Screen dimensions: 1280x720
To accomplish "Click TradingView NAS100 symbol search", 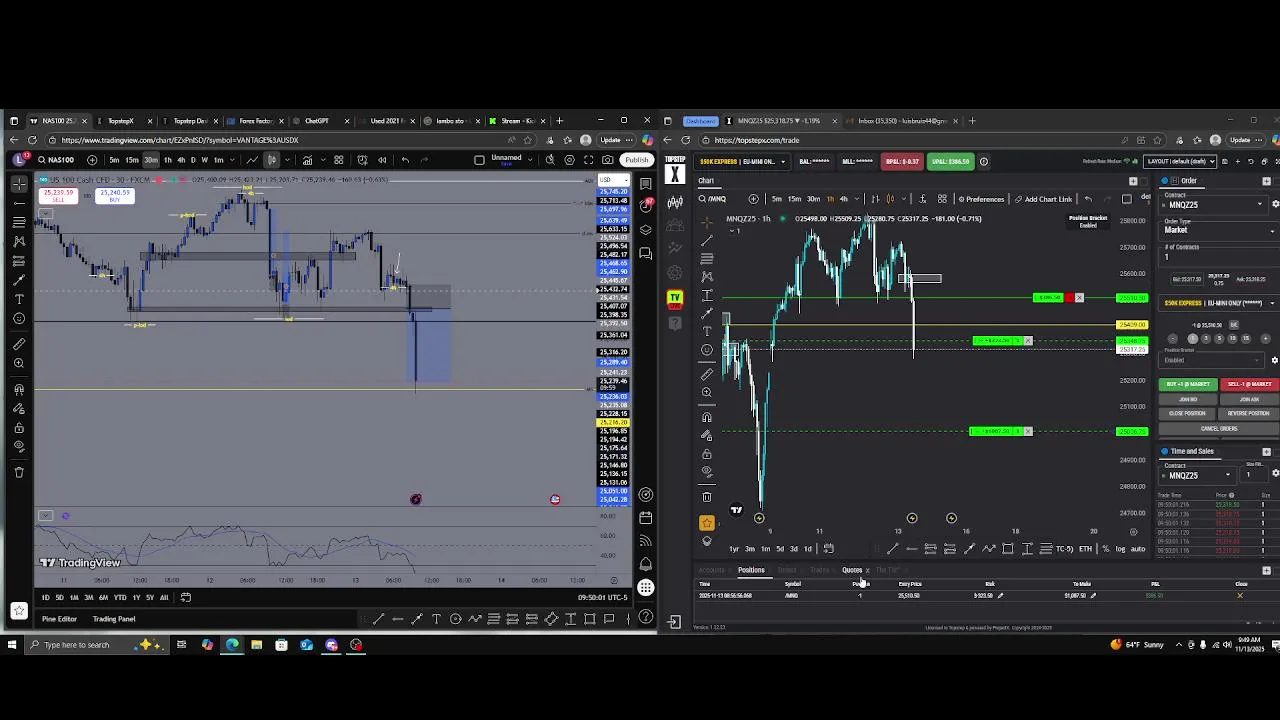I will click(x=55, y=160).
